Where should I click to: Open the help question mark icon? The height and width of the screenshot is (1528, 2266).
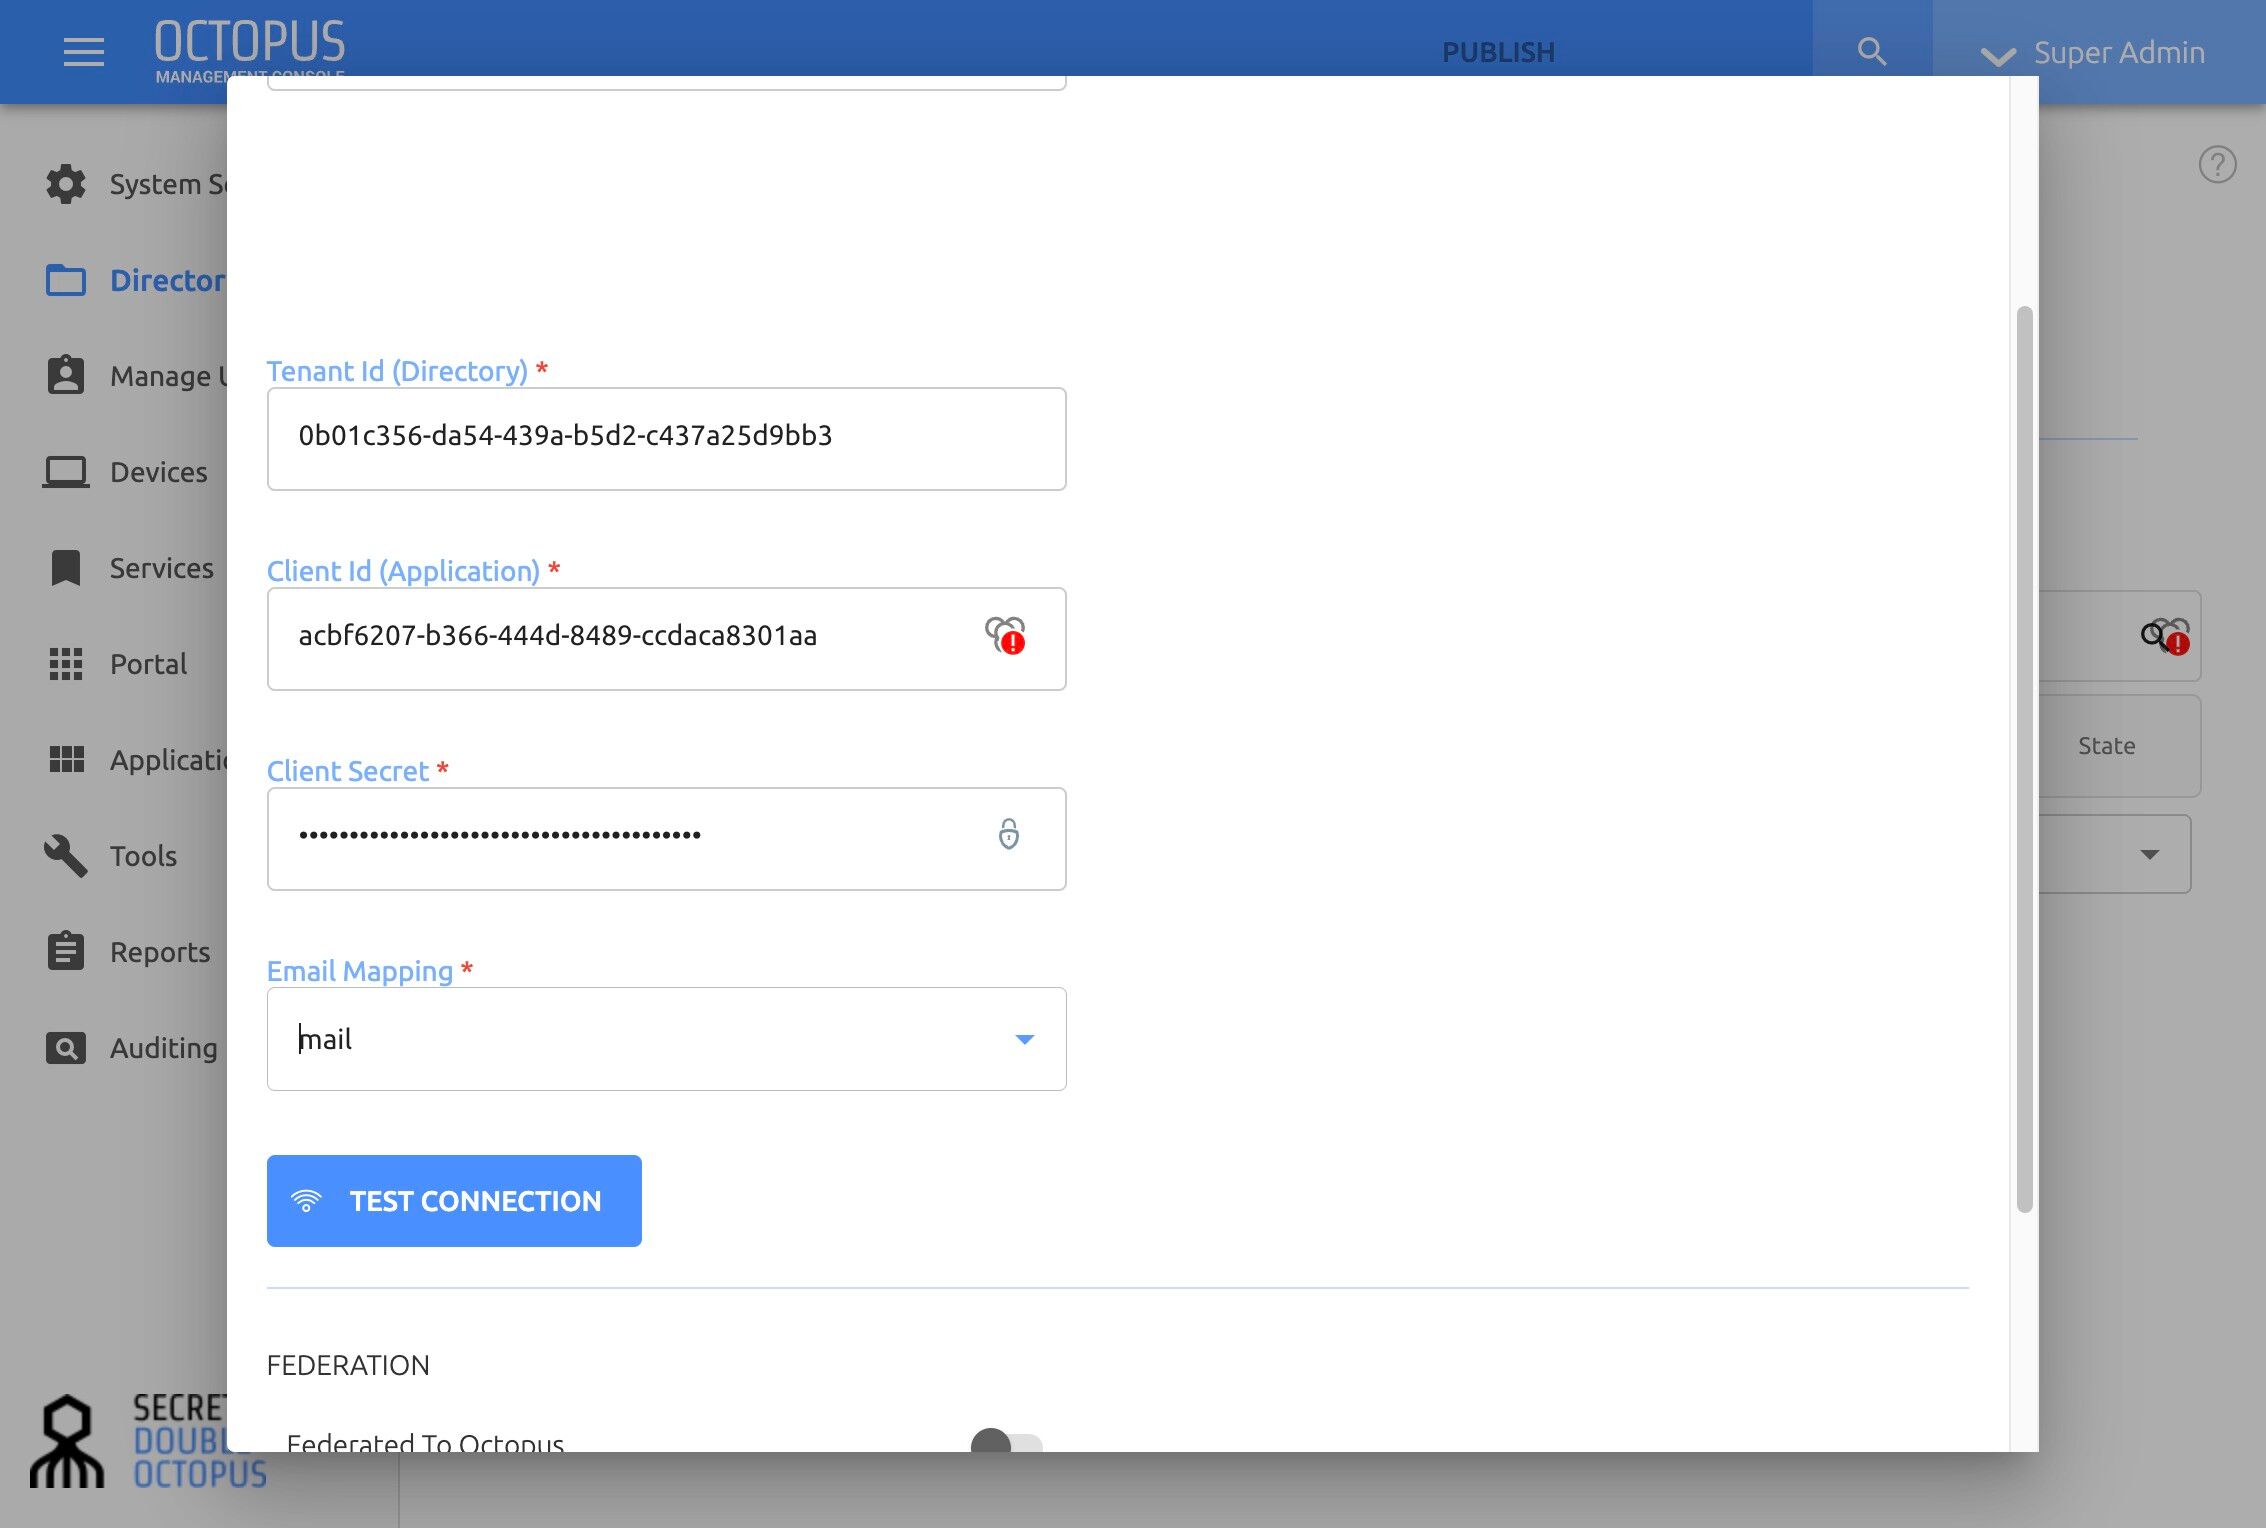[x=2217, y=164]
